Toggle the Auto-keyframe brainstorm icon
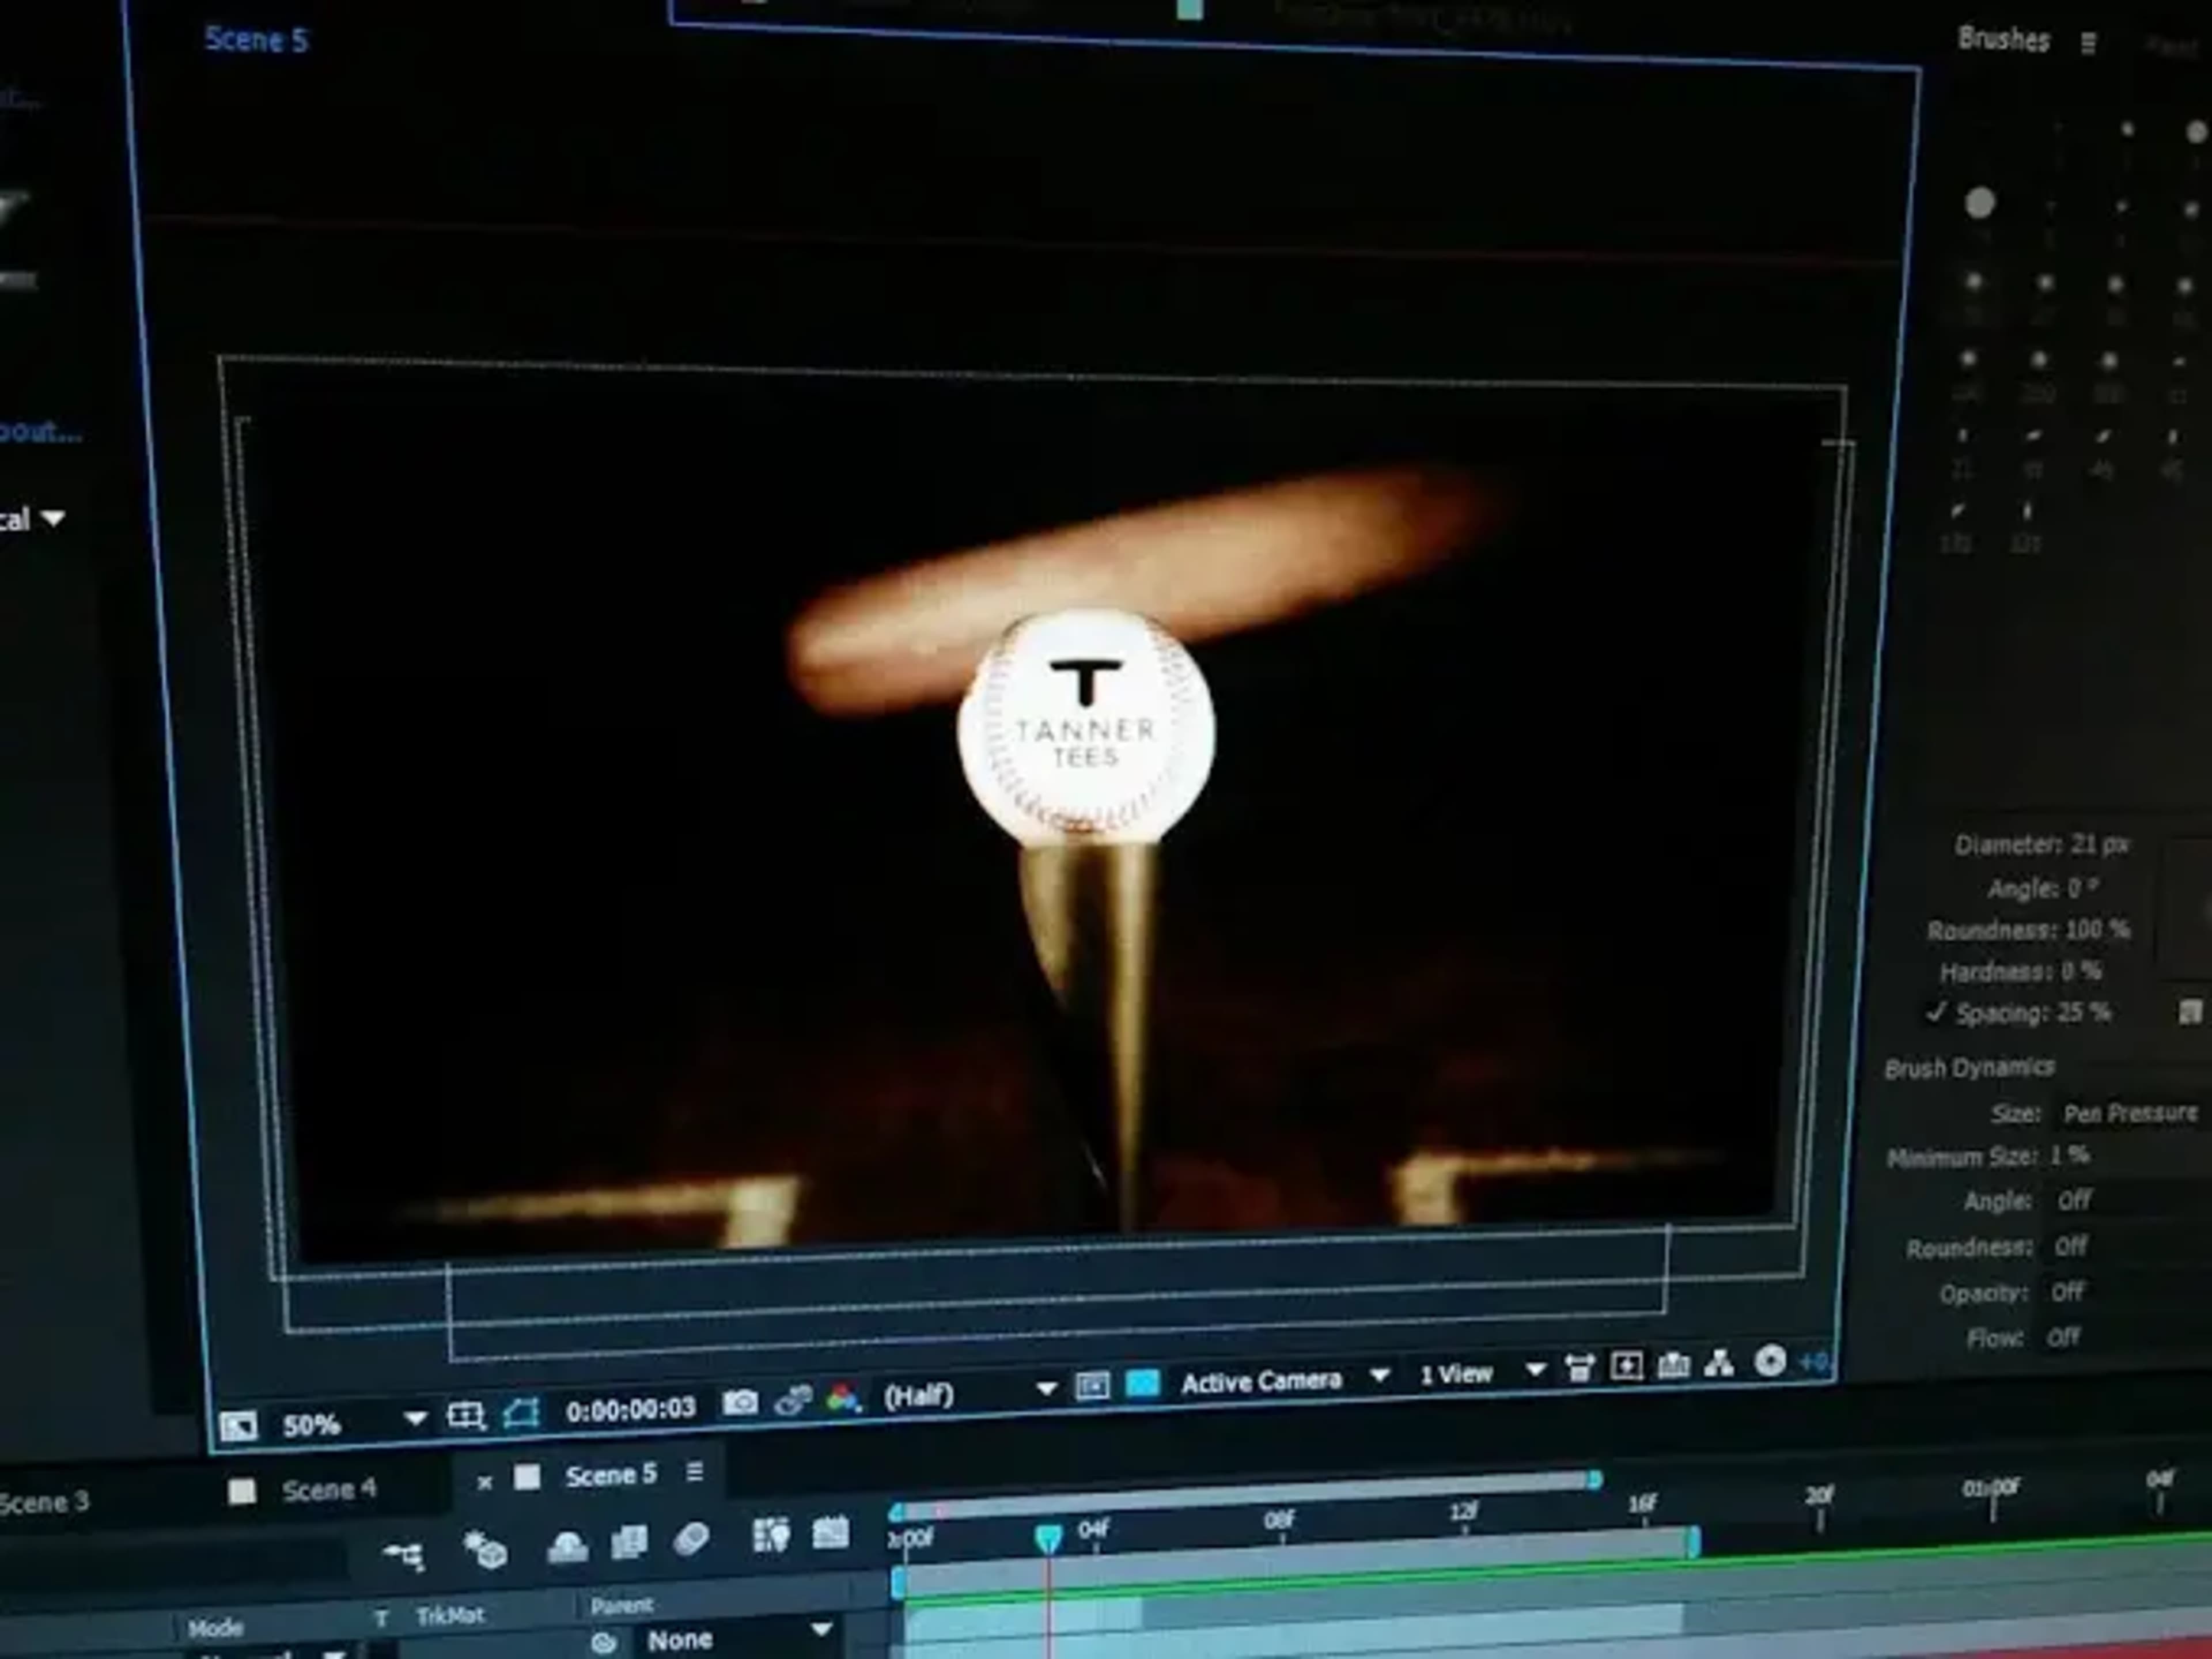 [770, 1535]
